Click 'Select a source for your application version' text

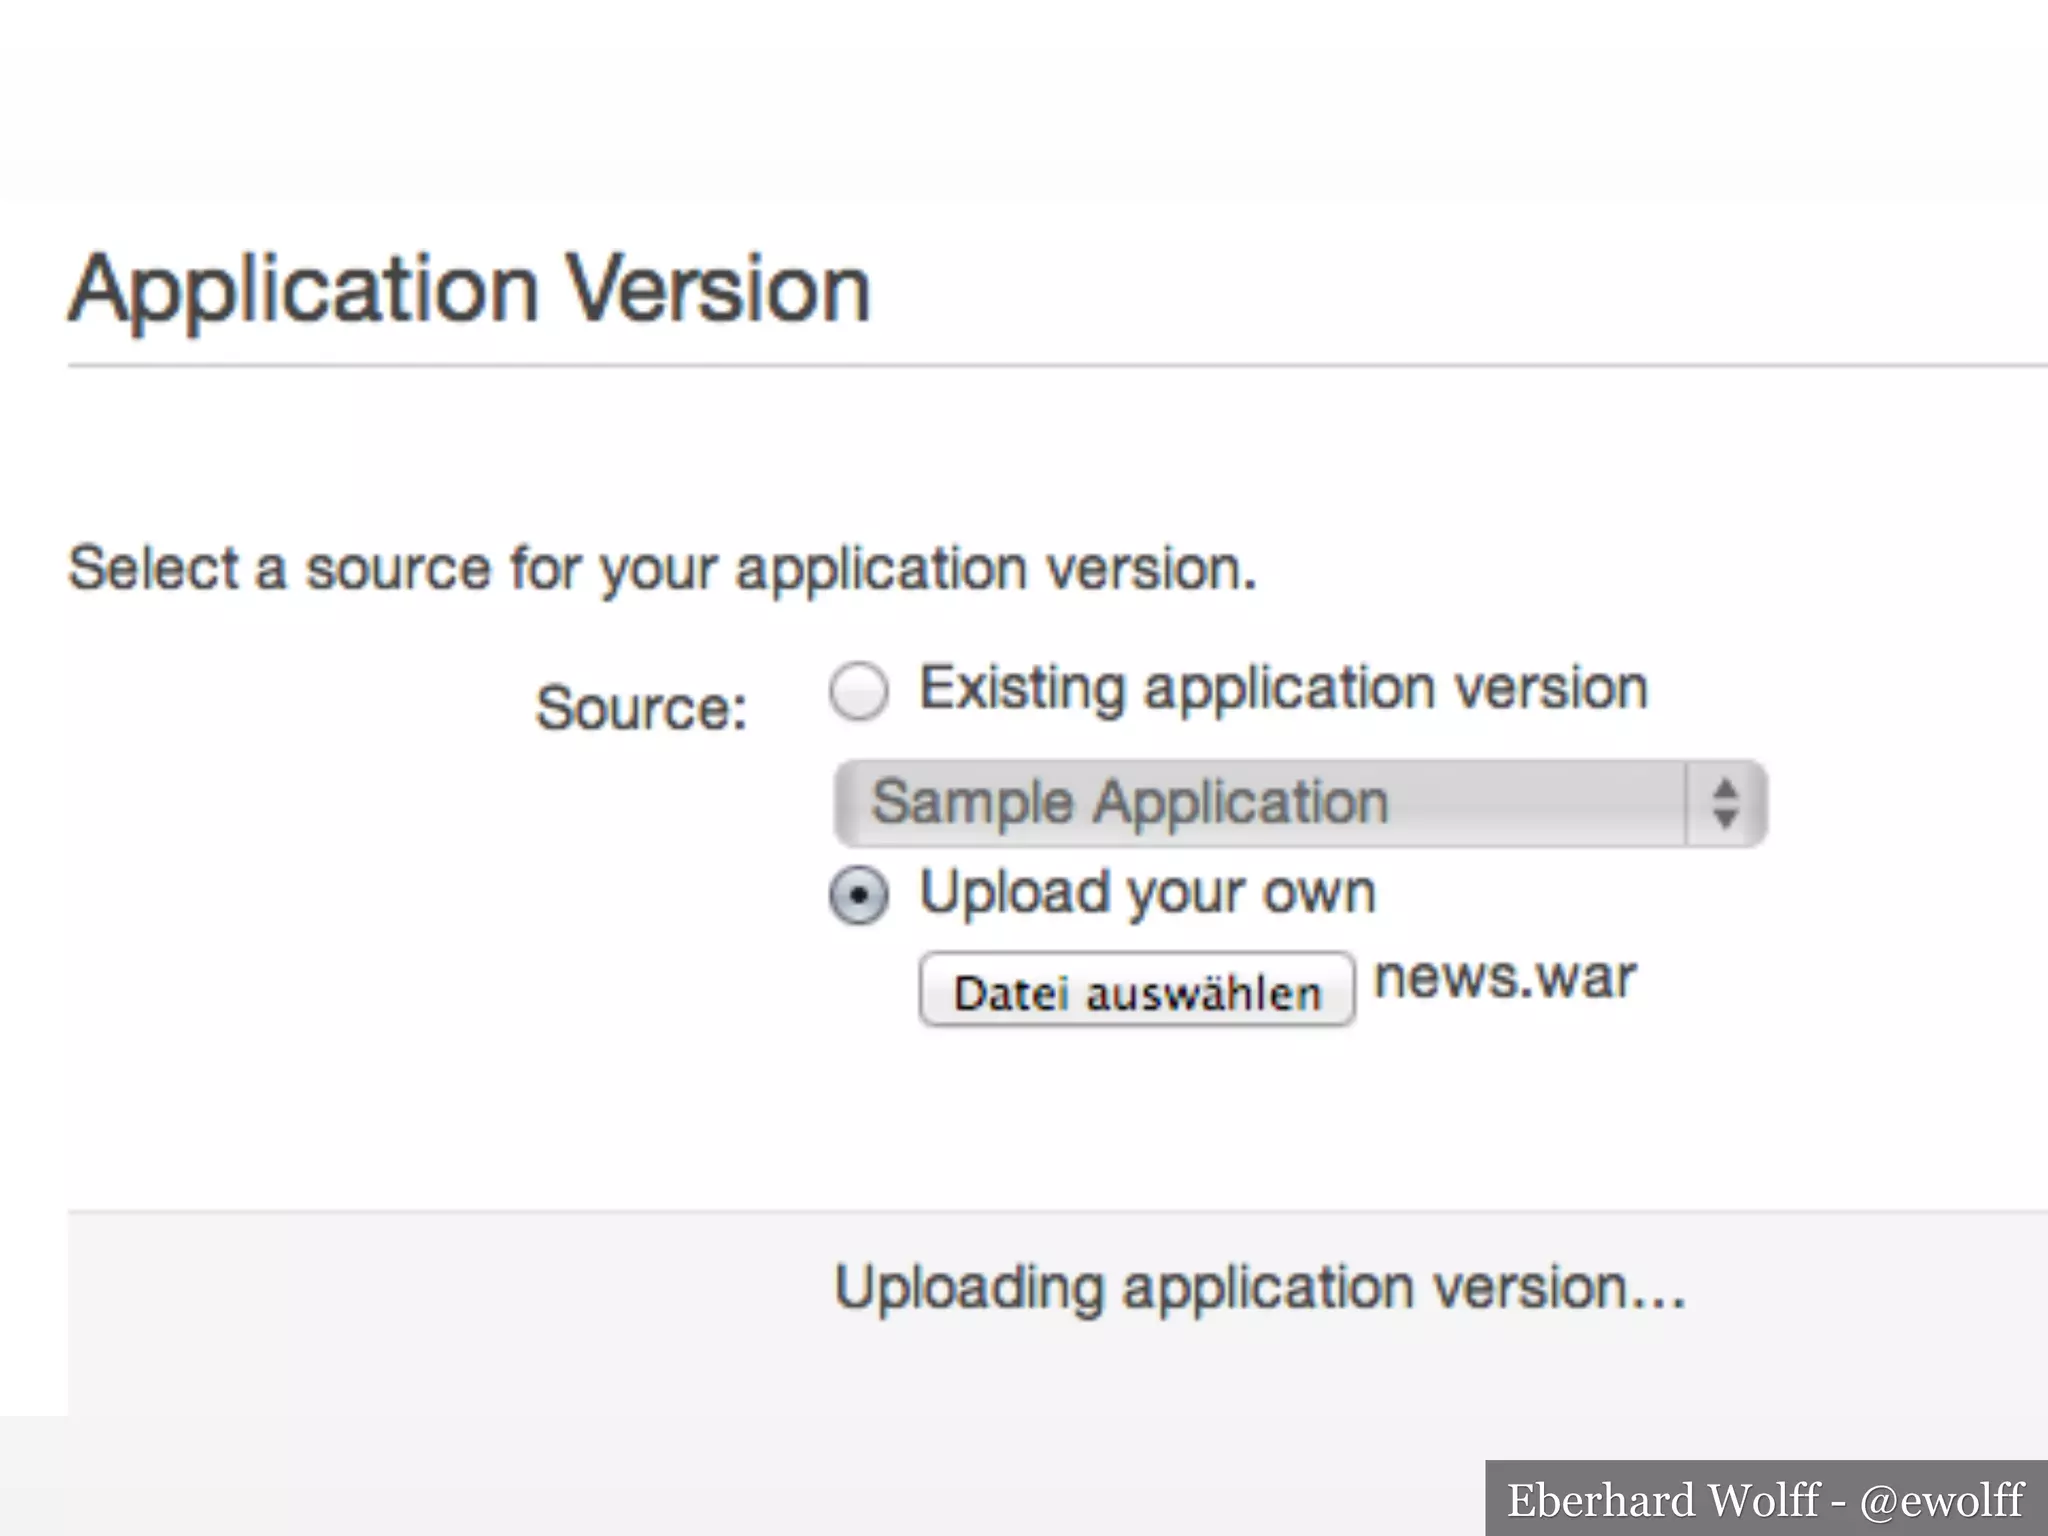click(661, 569)
